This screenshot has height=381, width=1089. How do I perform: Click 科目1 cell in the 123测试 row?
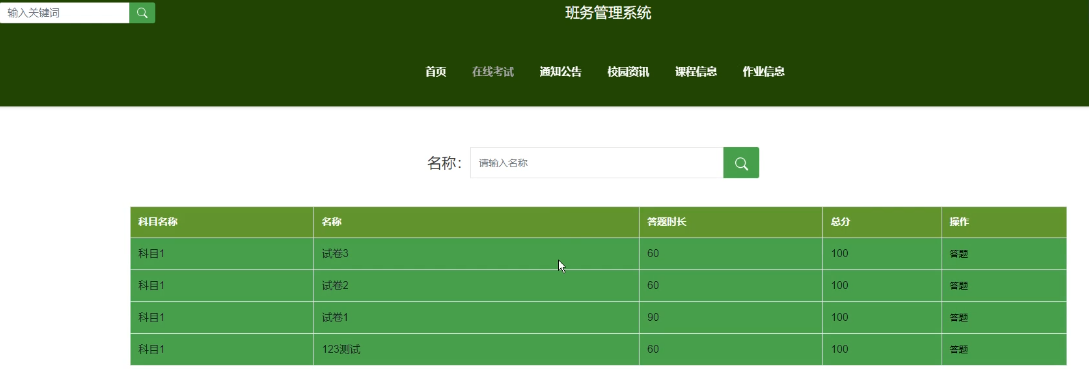click(222, 350)
